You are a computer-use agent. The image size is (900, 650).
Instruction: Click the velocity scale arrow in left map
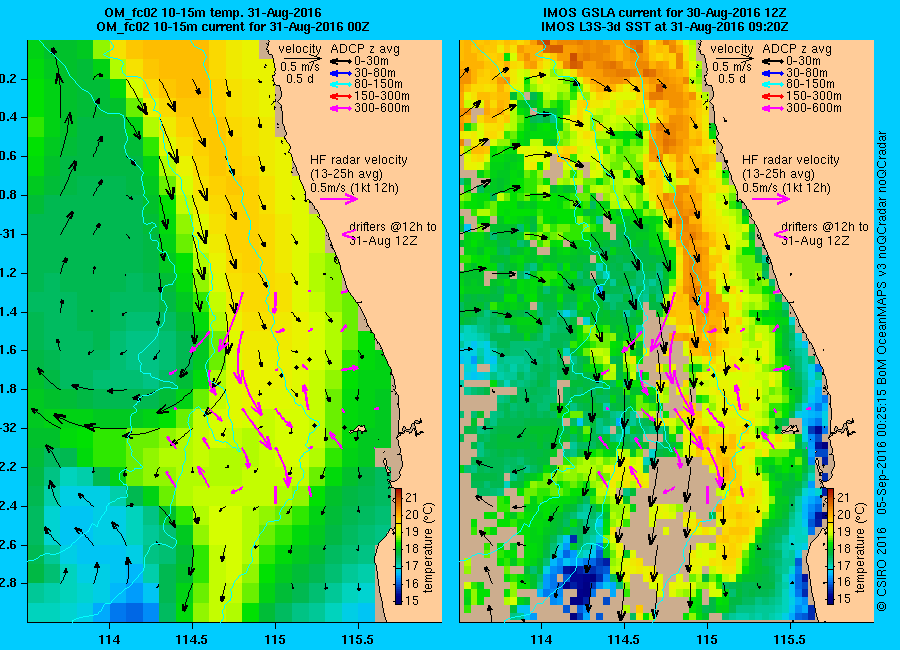(302, 59)
